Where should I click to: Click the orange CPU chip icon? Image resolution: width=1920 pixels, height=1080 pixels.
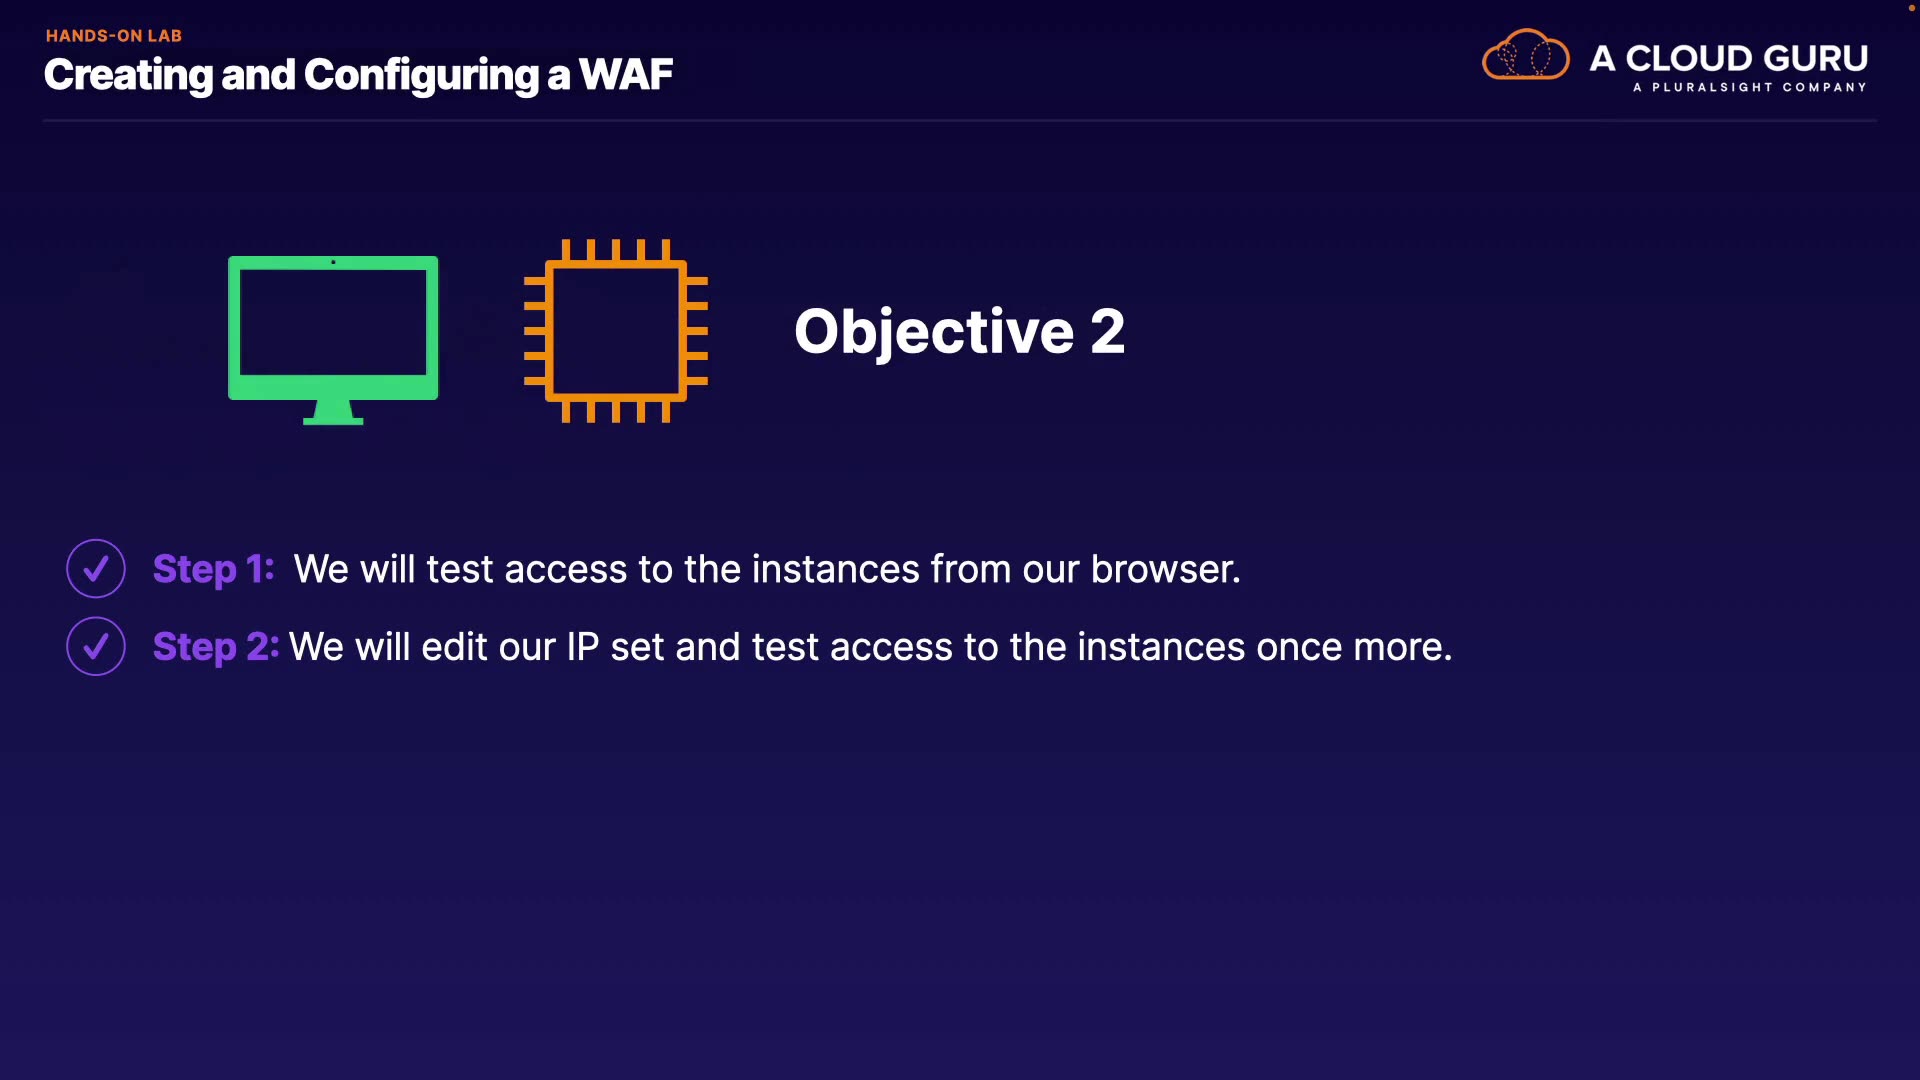click(x=616, y=331)
